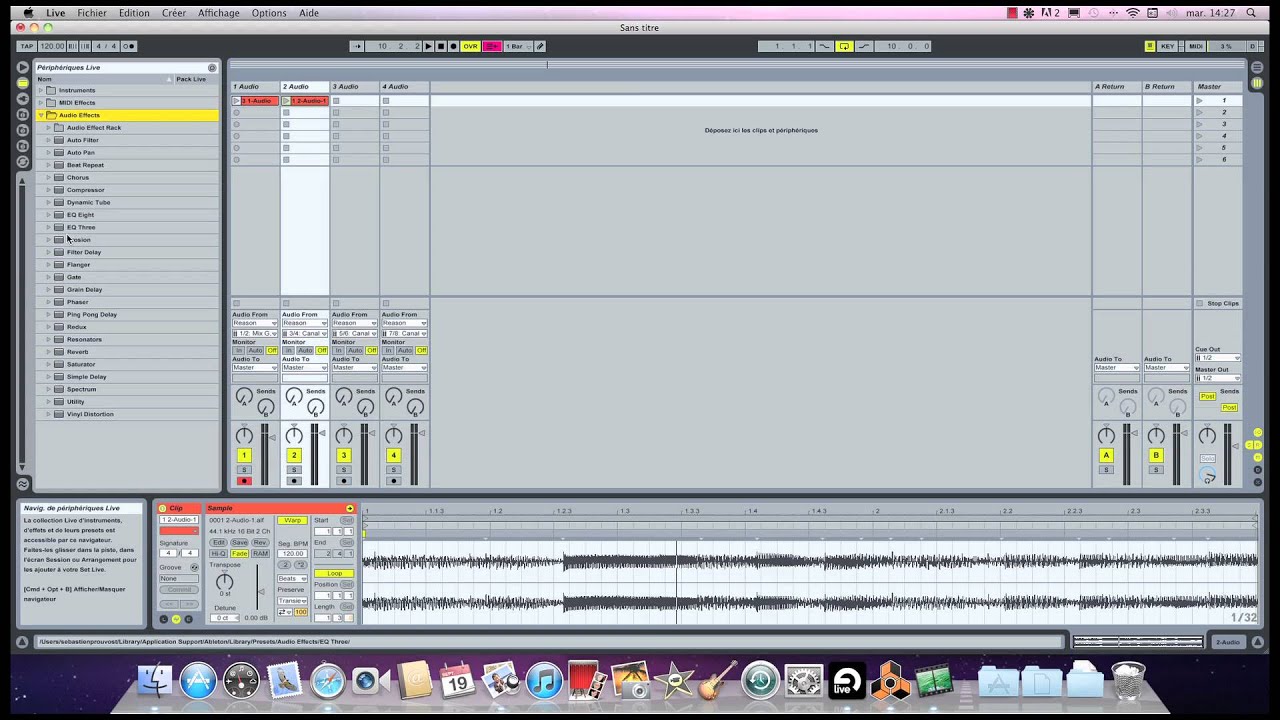Screen dimensions: 1280x720
Task: Click the transport Play button
Action: pos(429,46)
